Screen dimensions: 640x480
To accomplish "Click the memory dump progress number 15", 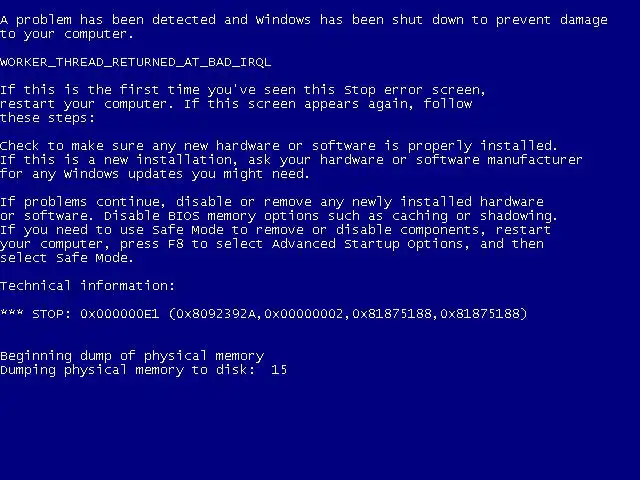I will [x=279, y=370].
